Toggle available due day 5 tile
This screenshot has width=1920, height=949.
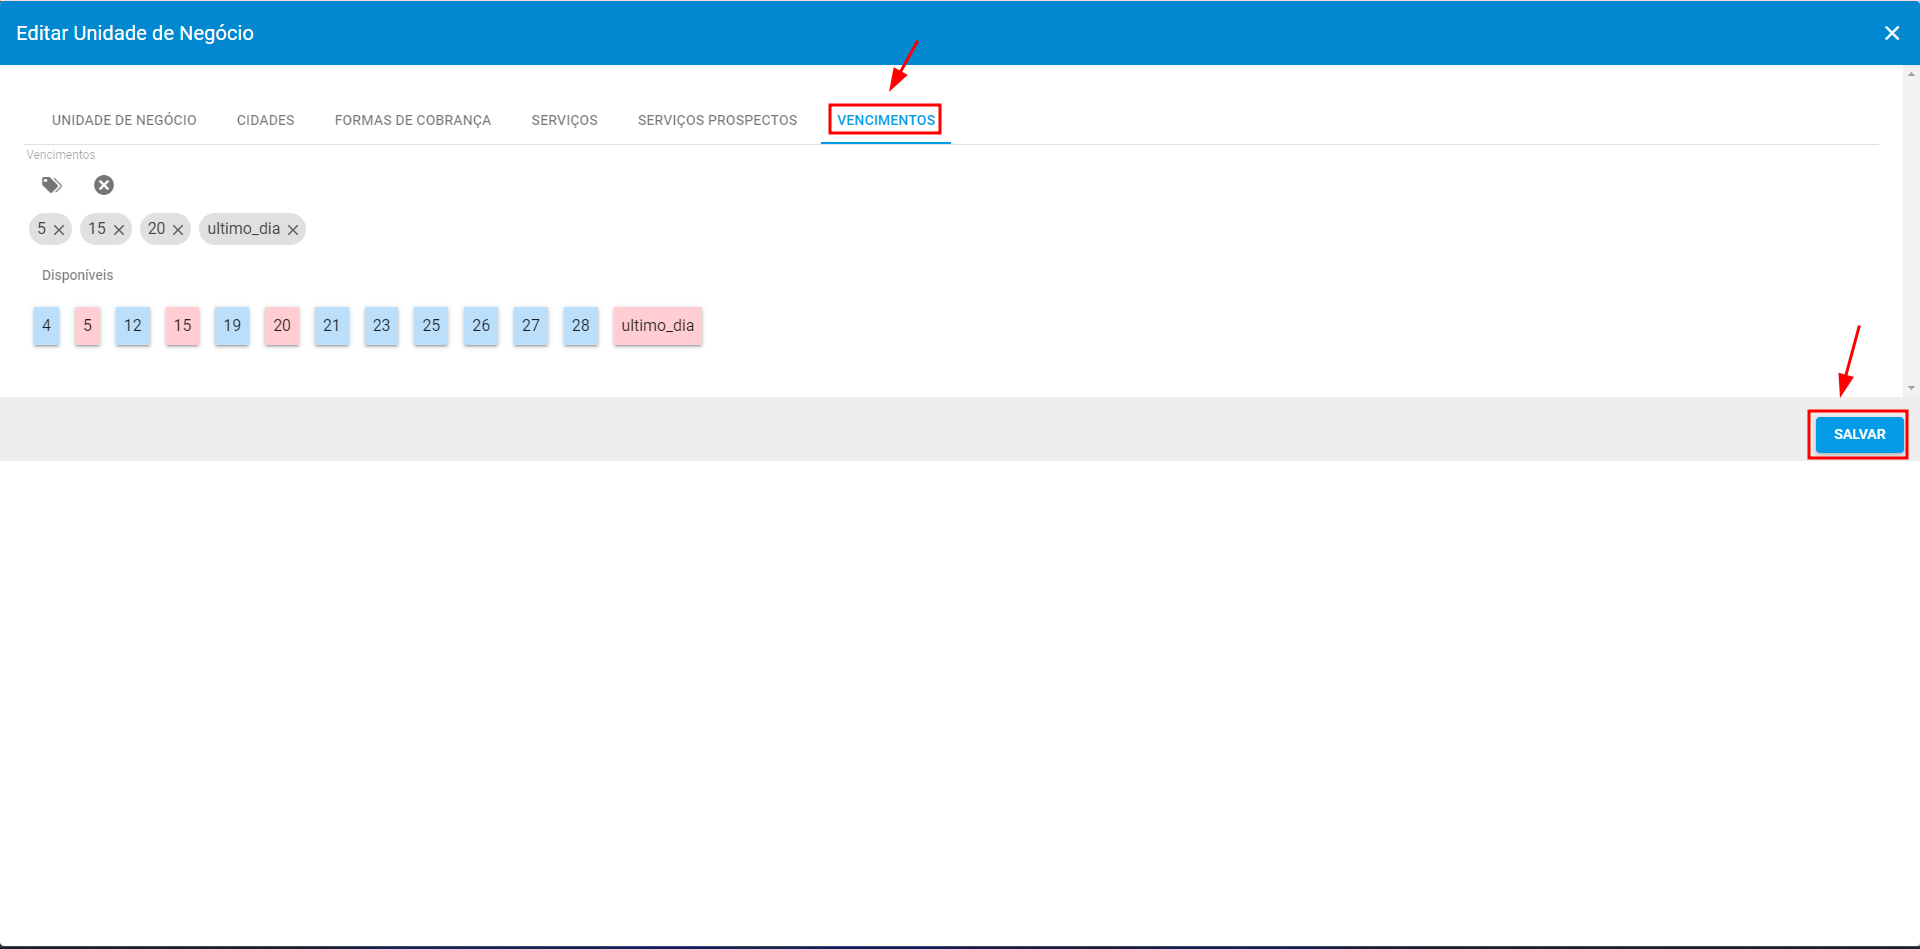tap(87, 326)
